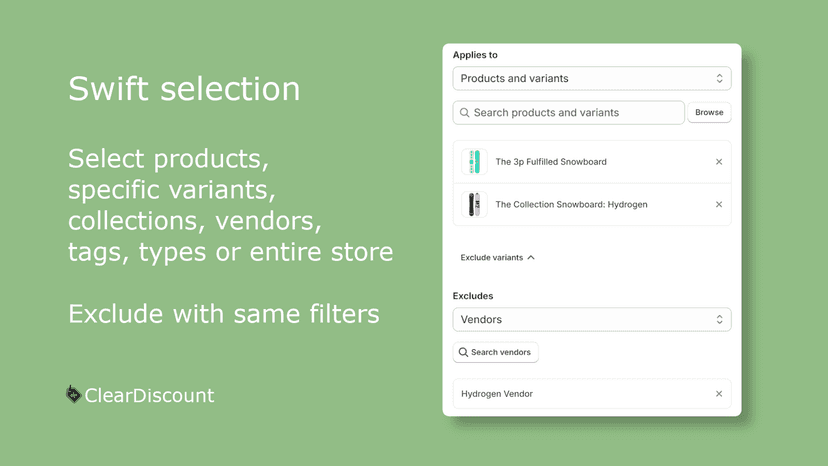Screen dimensions: 828x466
Task: Remove the Hydrogen Vendor exclusion
Action: point(719,394)
